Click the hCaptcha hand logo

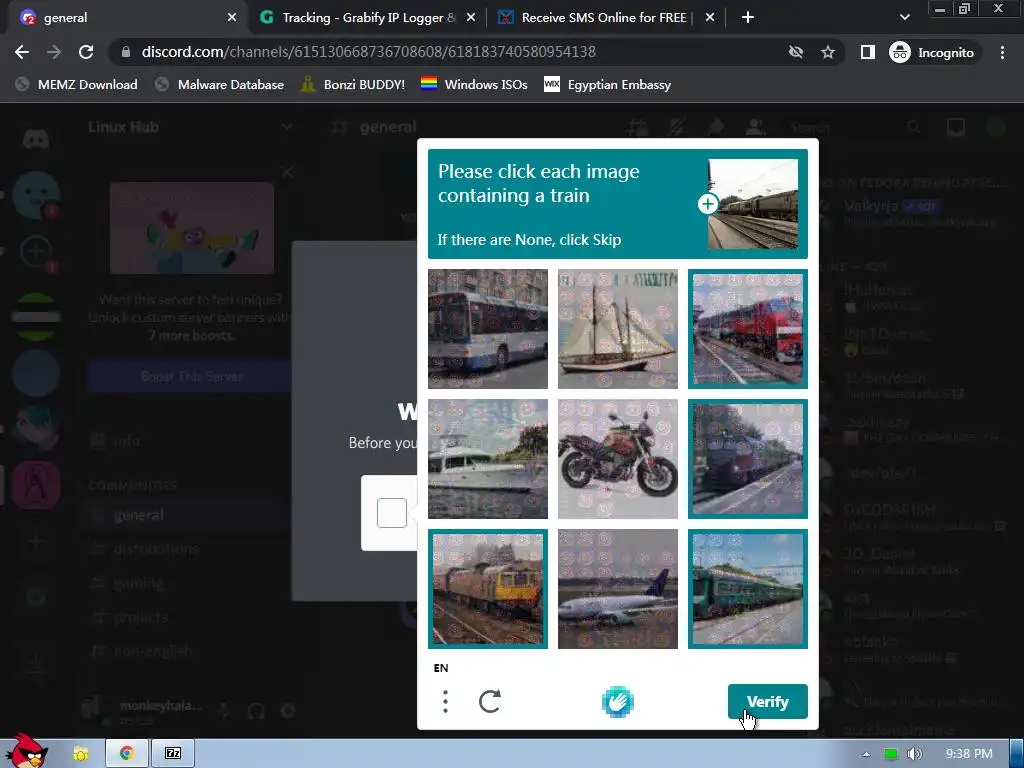click(x=617, y=702)
